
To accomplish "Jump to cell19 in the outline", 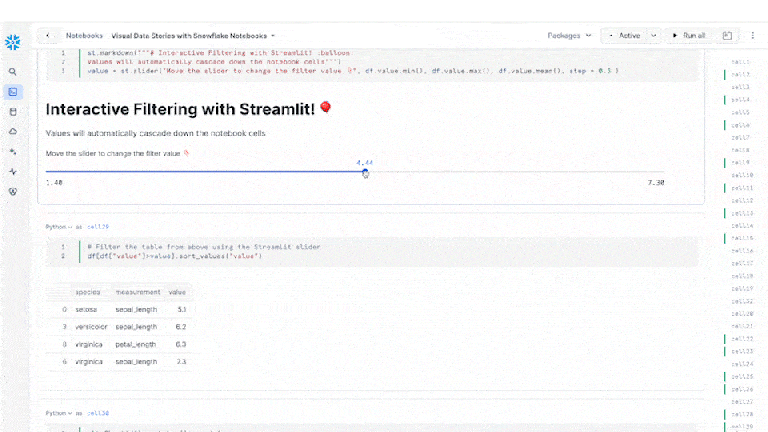I will (742, 288).
